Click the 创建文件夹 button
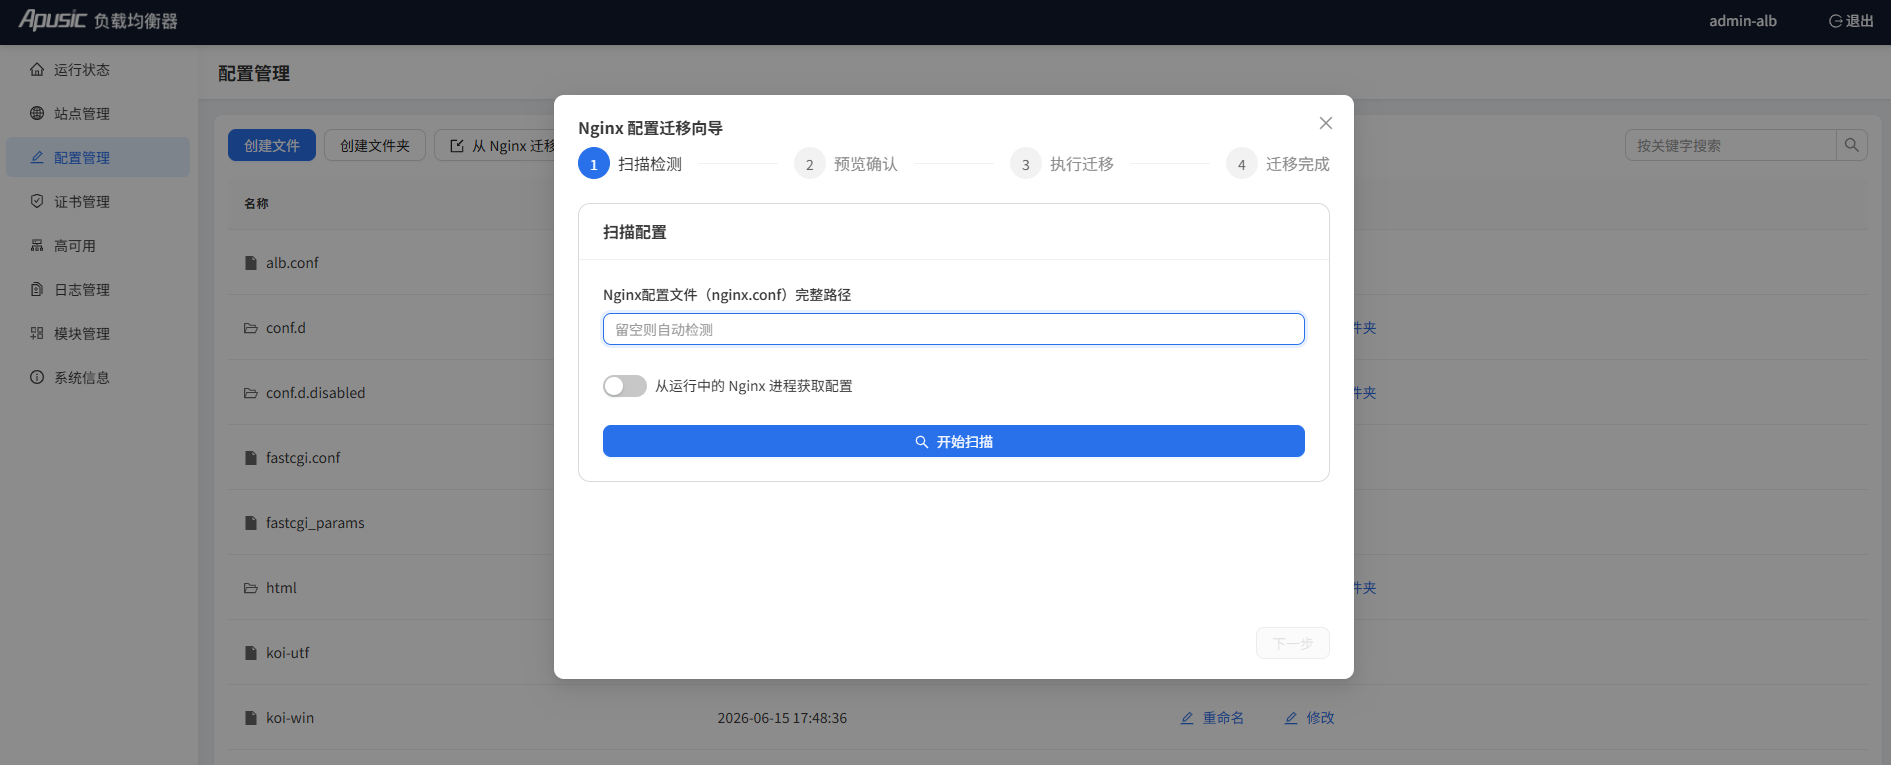Screen dimensions: 1891x765 coord(375,145)
